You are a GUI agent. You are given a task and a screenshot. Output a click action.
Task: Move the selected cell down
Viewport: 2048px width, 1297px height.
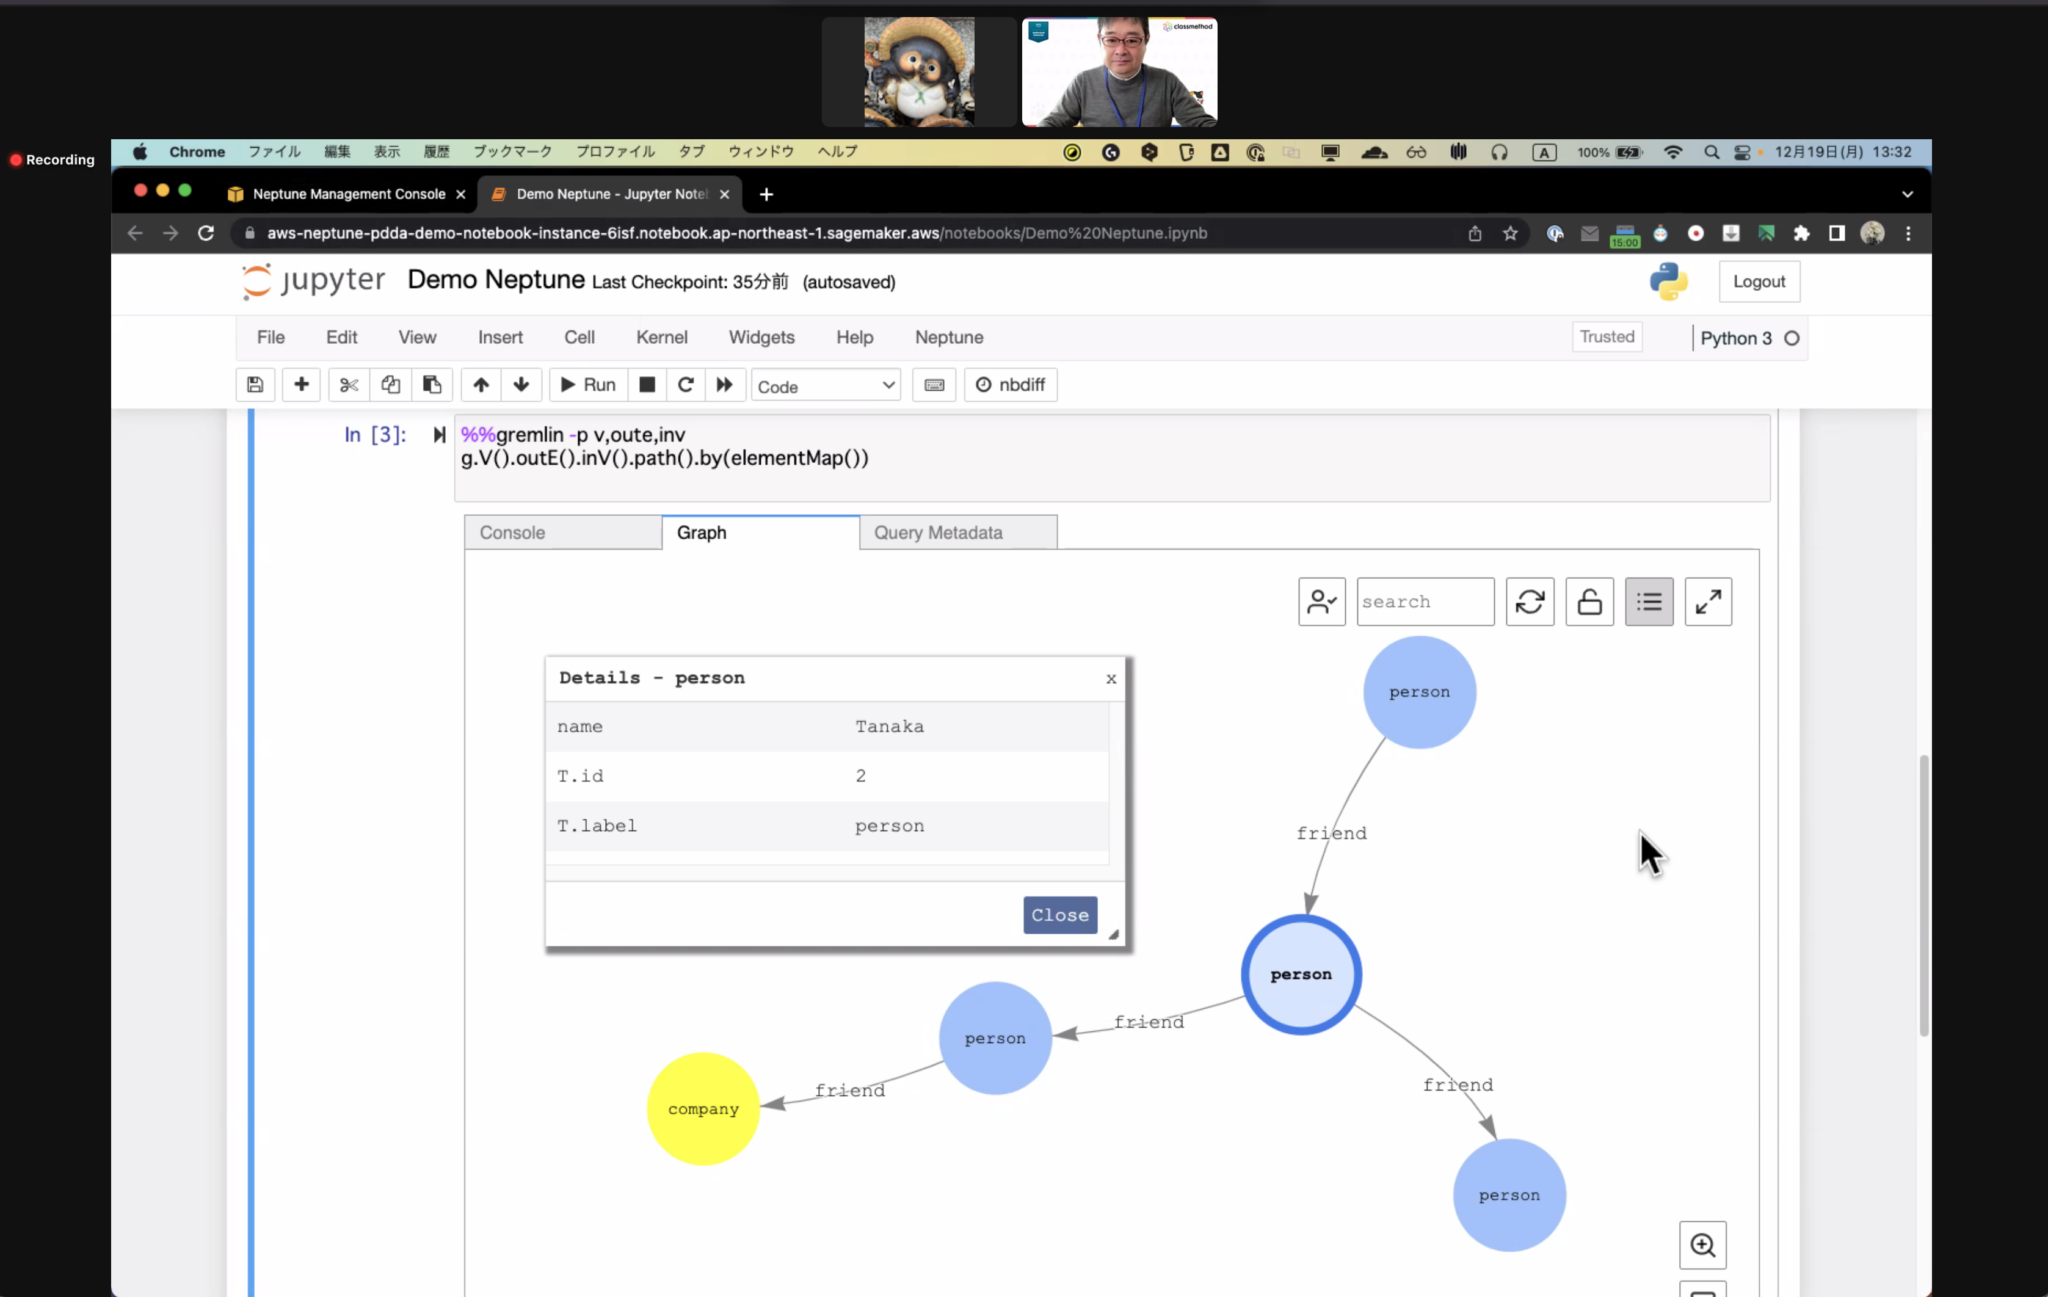coord(521,384)
